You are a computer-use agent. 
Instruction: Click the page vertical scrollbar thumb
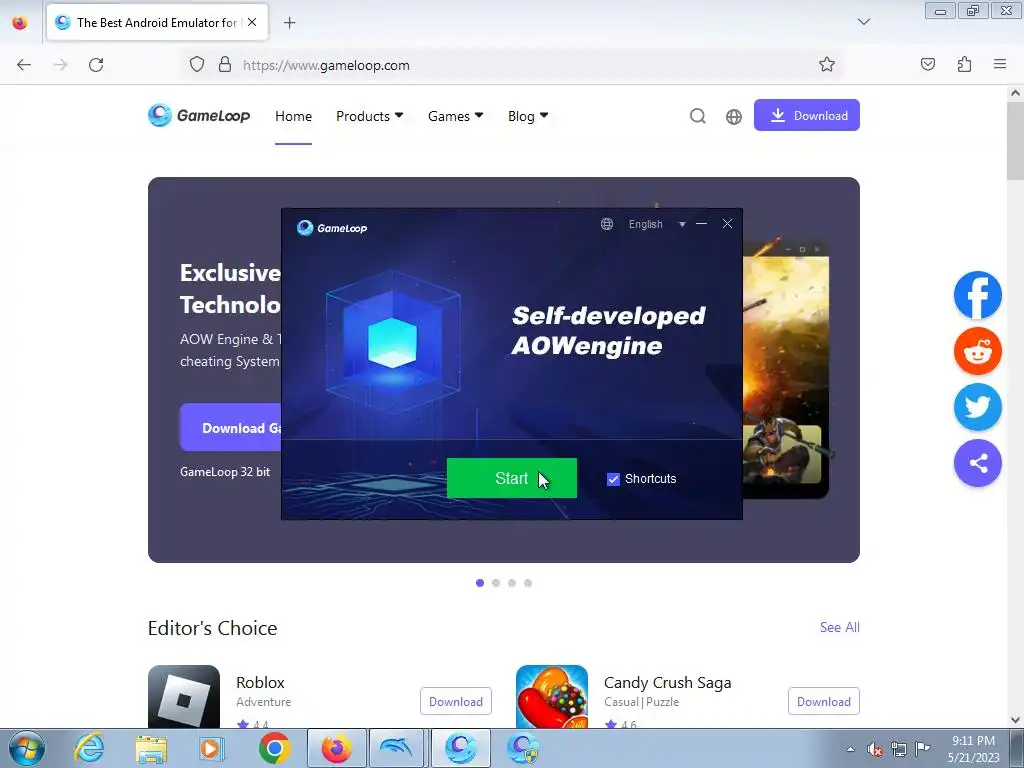tap(1016, 140)
